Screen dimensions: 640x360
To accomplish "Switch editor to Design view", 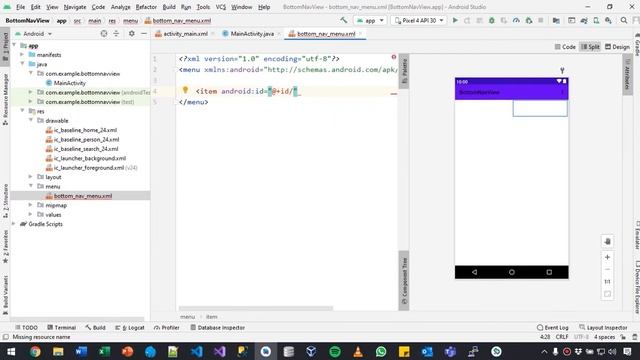I will 618,47.
